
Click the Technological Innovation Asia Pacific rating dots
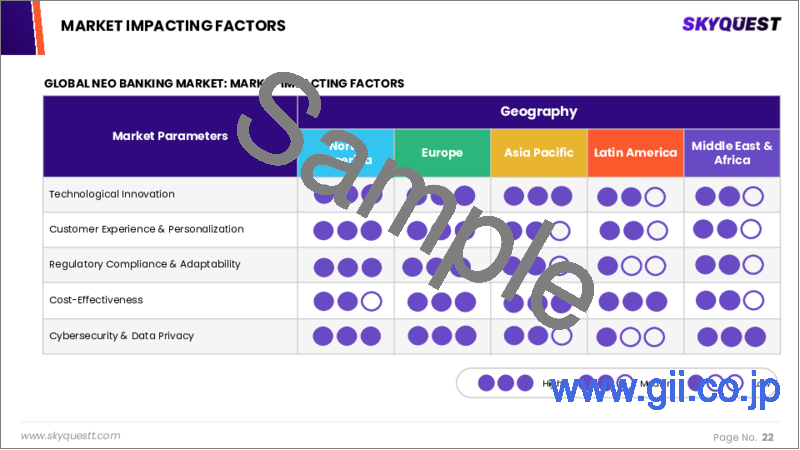(x=538, y=195)
